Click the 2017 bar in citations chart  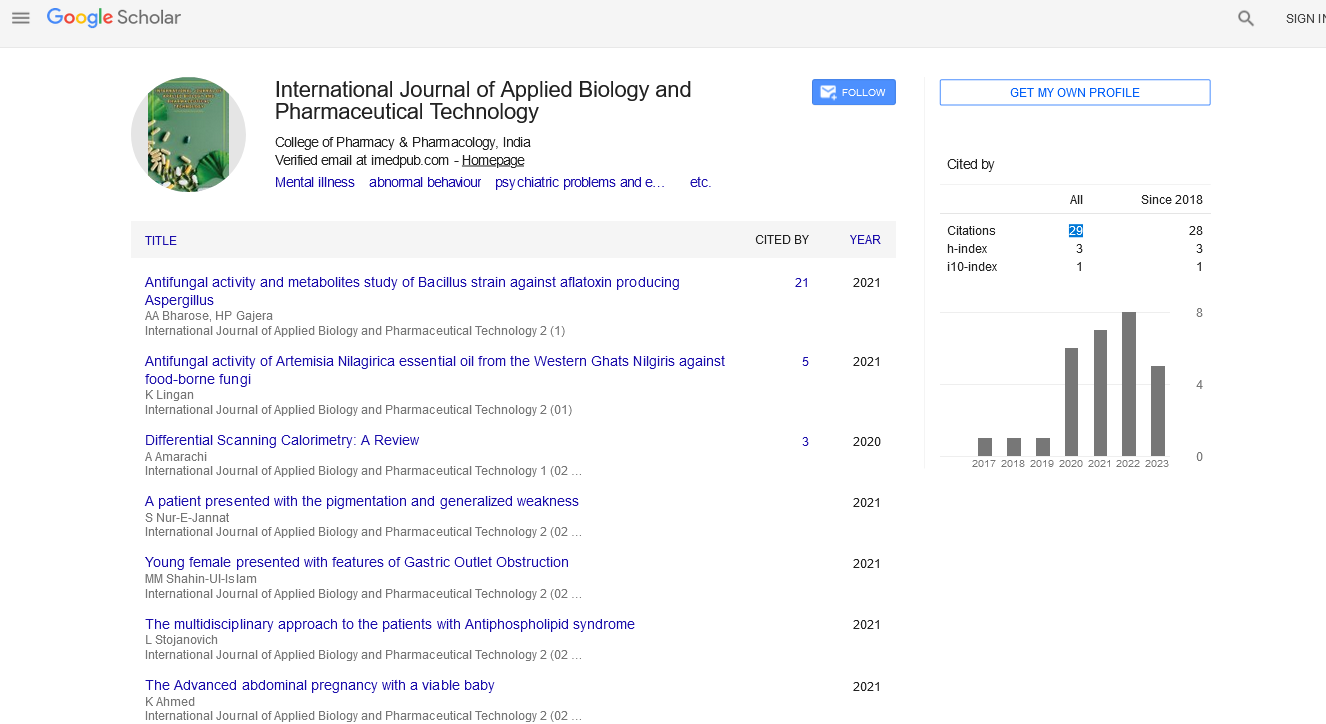pyautogui.click(x=984, y=447)
